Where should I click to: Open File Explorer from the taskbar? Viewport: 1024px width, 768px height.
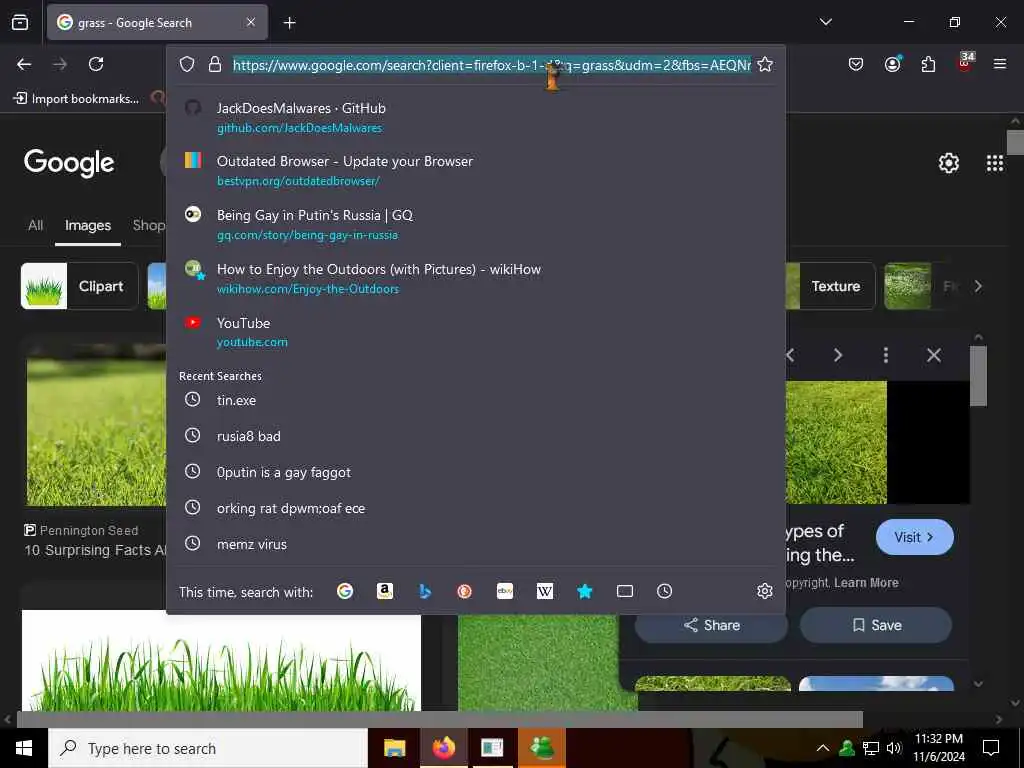click(x=394, y=748)
